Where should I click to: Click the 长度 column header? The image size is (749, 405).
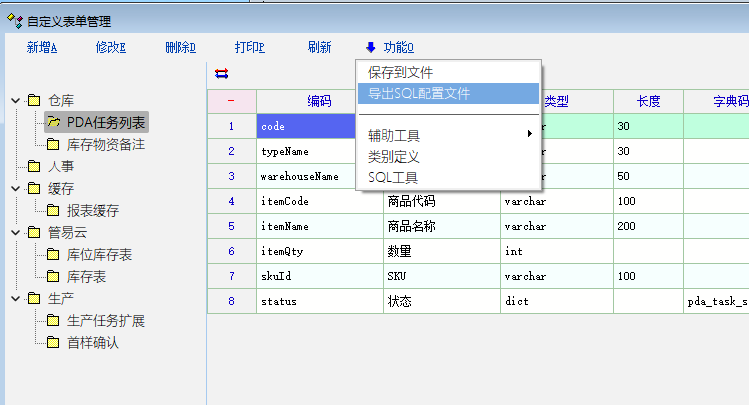(x=648, y=101)
